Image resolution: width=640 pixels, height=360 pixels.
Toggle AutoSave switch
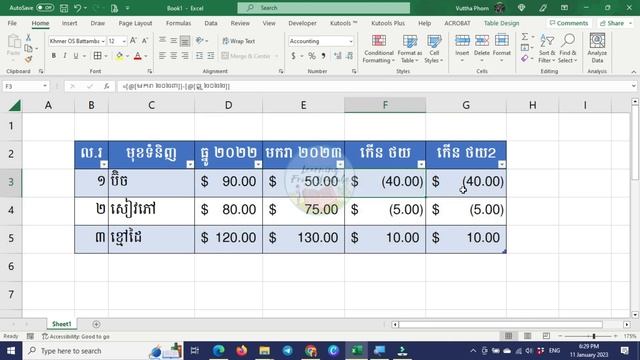point(45,8)
